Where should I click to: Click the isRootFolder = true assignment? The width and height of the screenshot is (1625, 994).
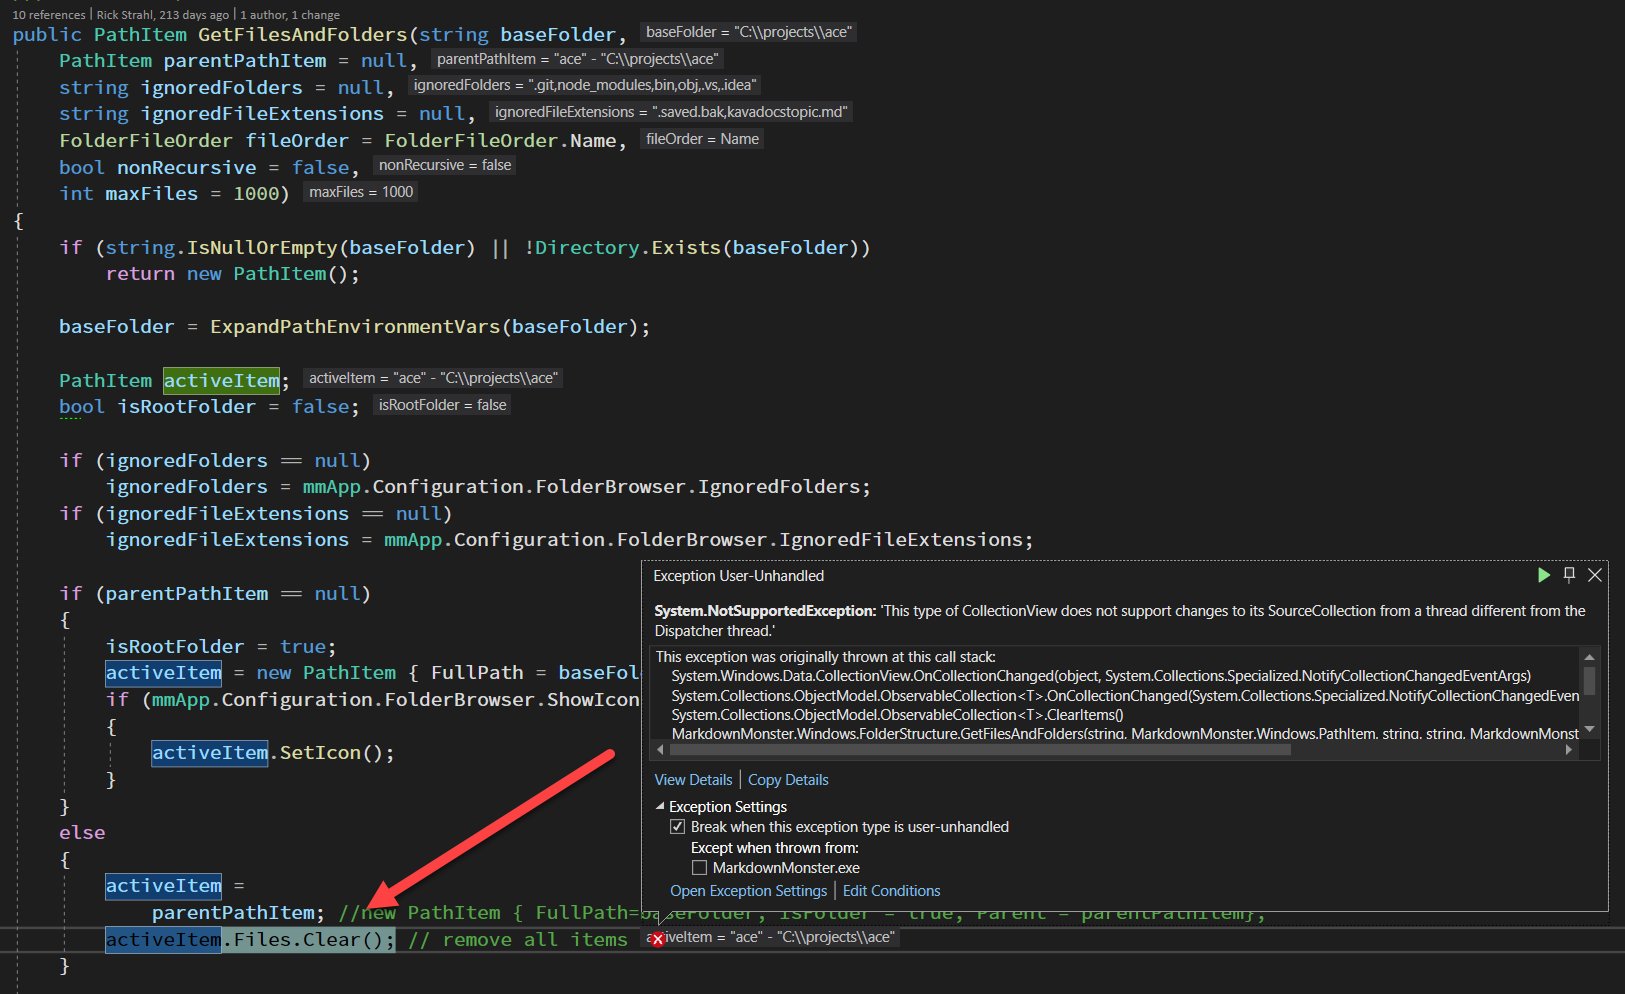click(221, 647)
